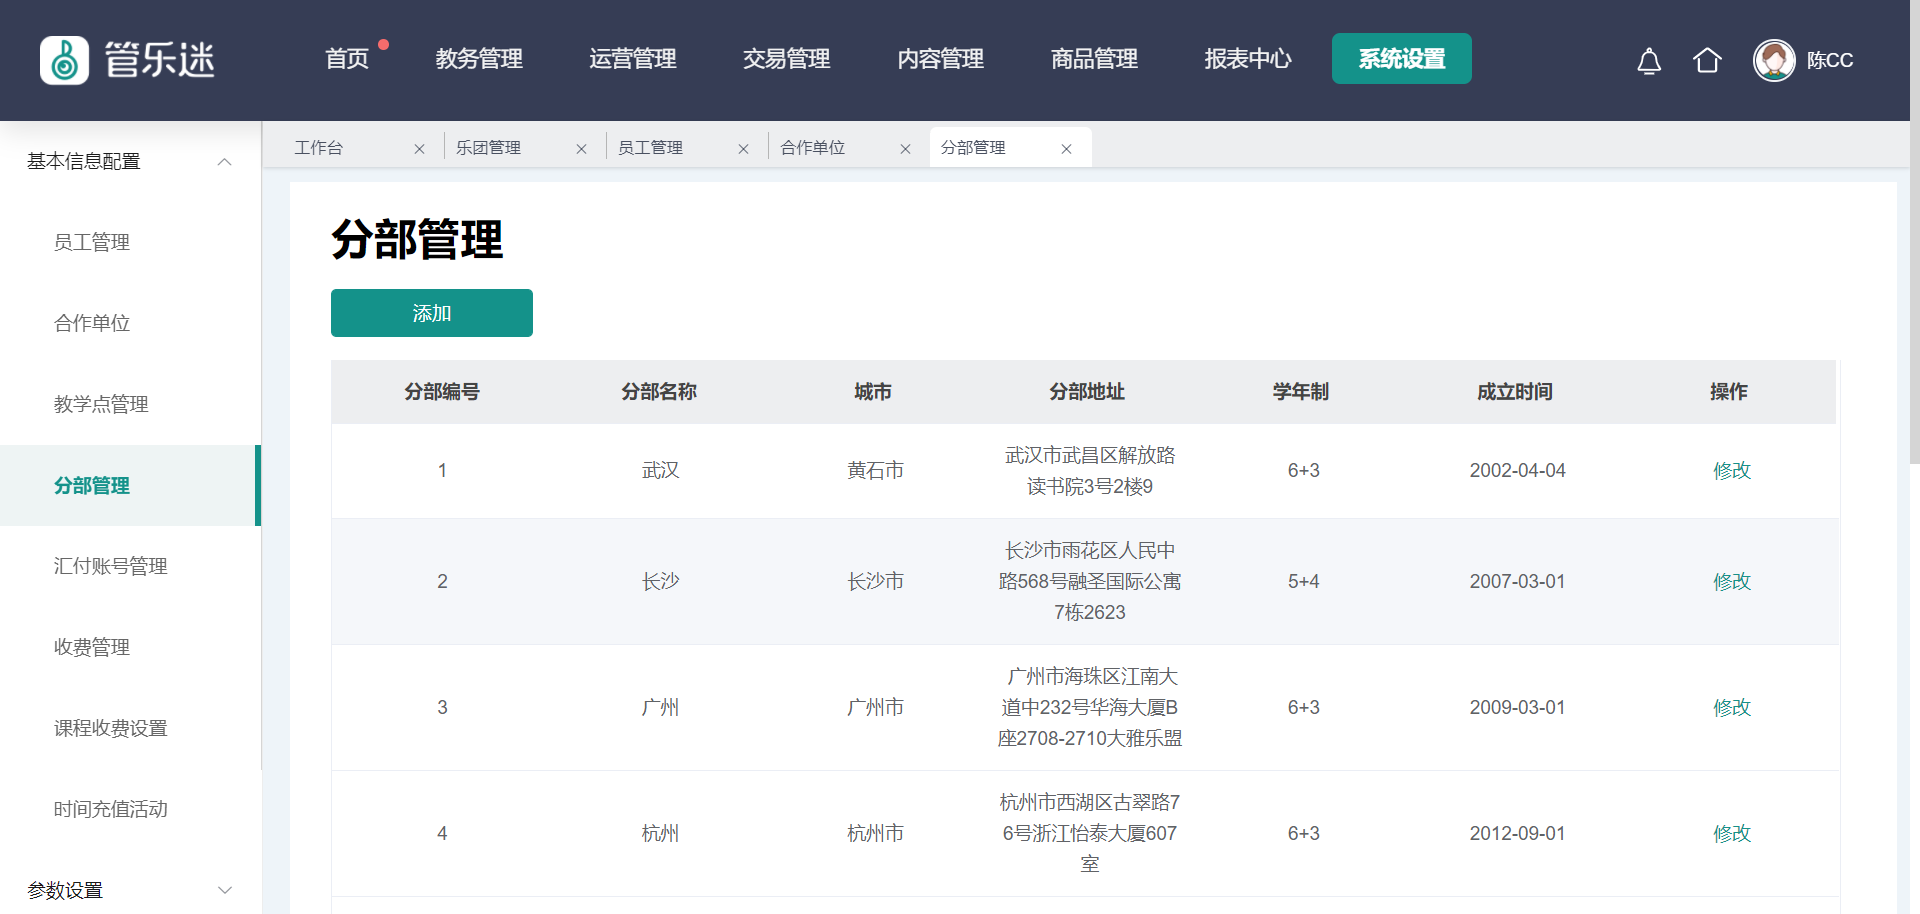Open the 系统设置 top menu
This screenshot has height=914, width=1920.
(1401, 59)
